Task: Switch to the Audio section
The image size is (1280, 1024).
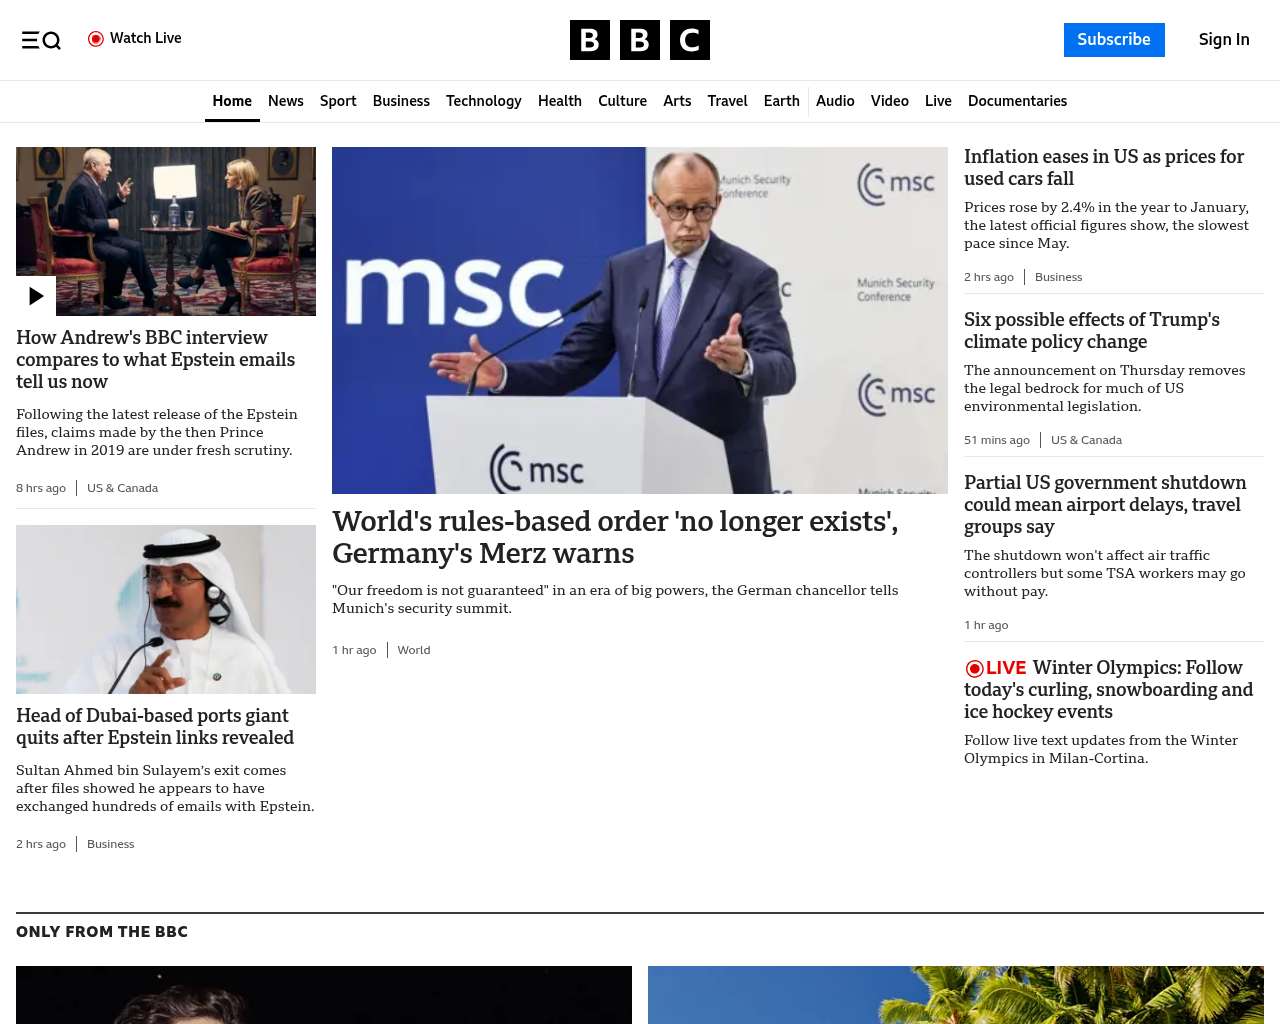Action: tap(835, 101)
